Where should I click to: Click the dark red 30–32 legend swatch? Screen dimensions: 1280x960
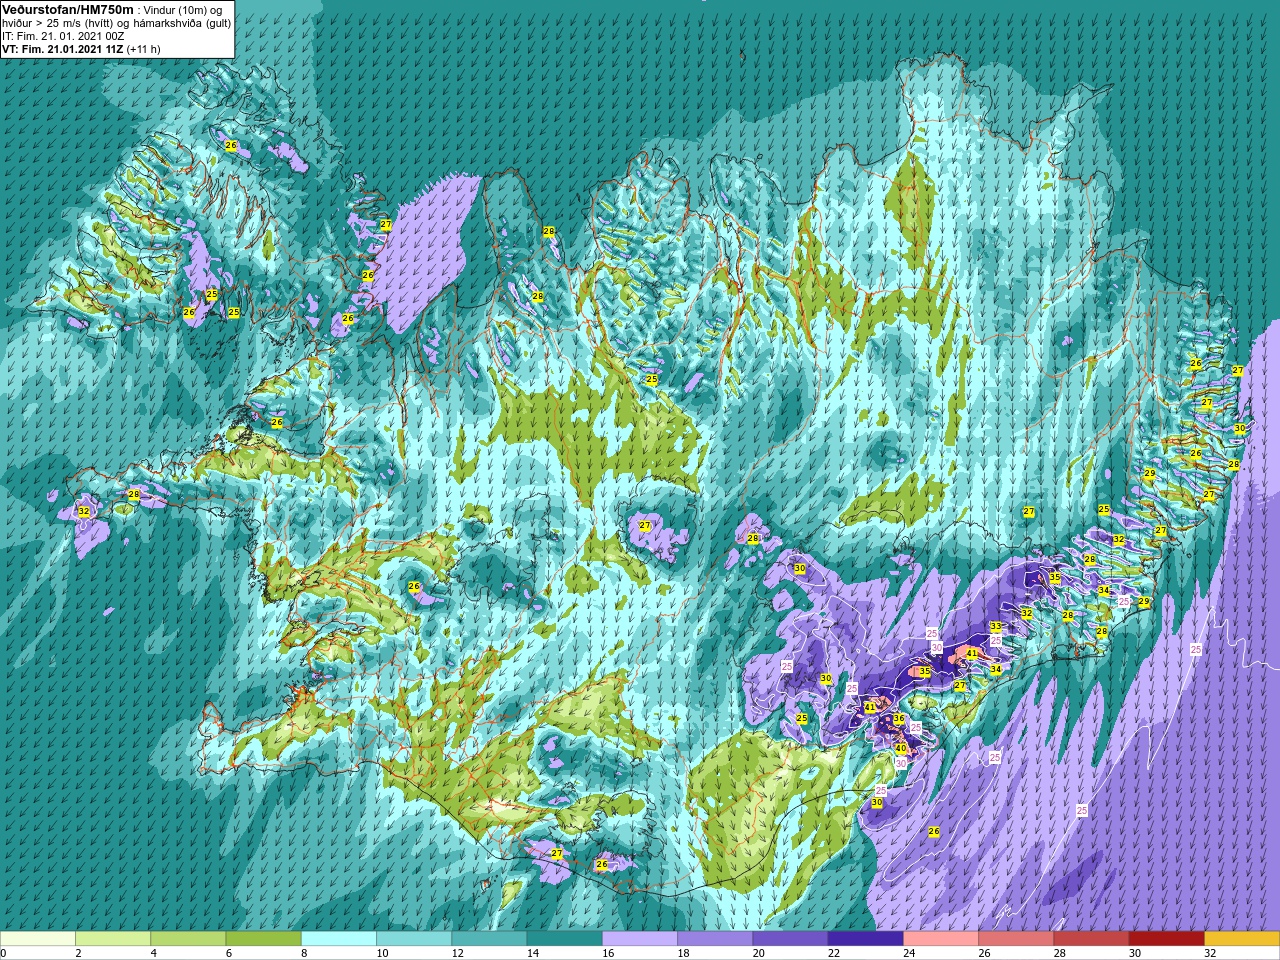1167,939
